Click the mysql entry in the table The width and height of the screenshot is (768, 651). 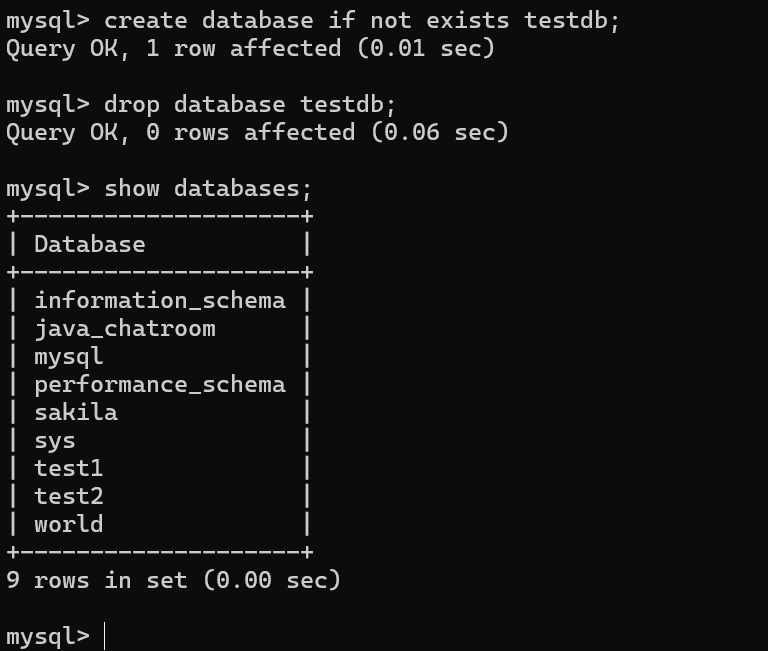tap(69, 356)
